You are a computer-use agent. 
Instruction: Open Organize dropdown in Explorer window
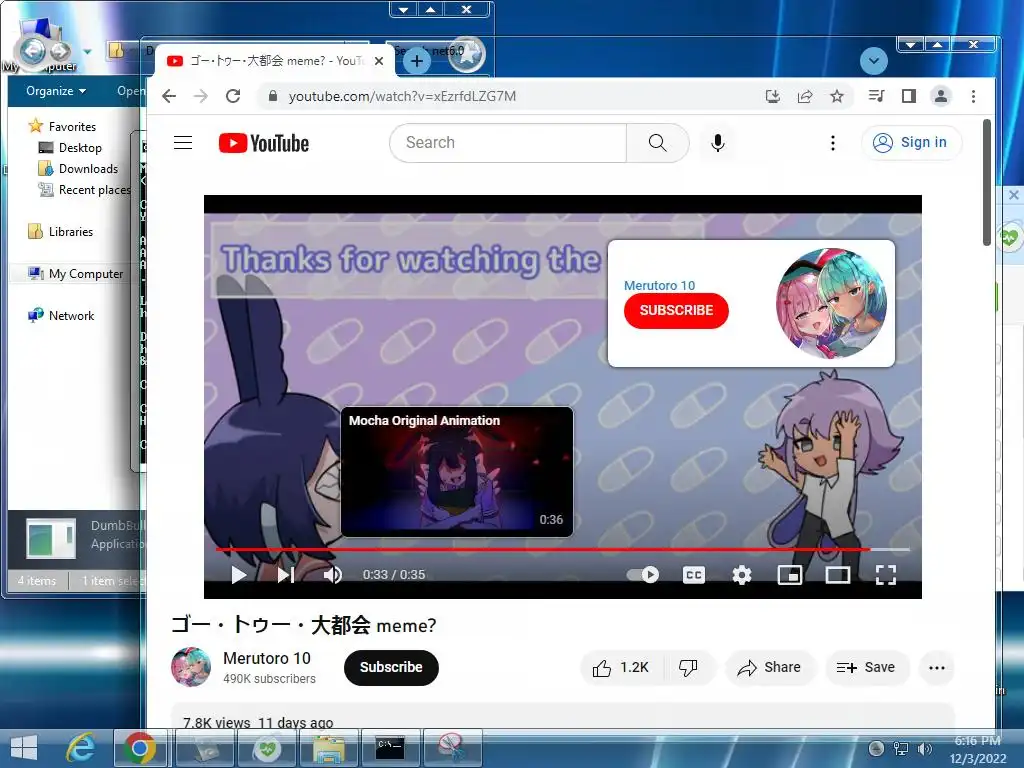point(56,91)
